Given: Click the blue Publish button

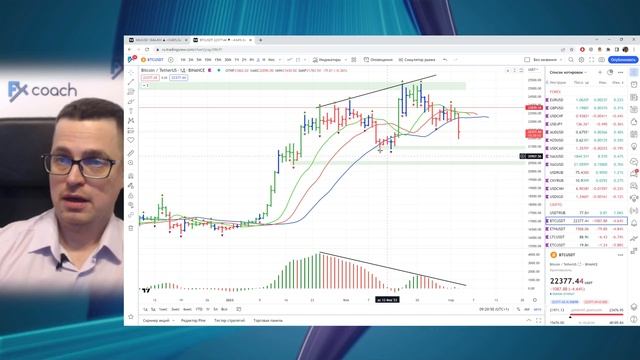Looking at the screenshot, I should [x=623, y=60].
